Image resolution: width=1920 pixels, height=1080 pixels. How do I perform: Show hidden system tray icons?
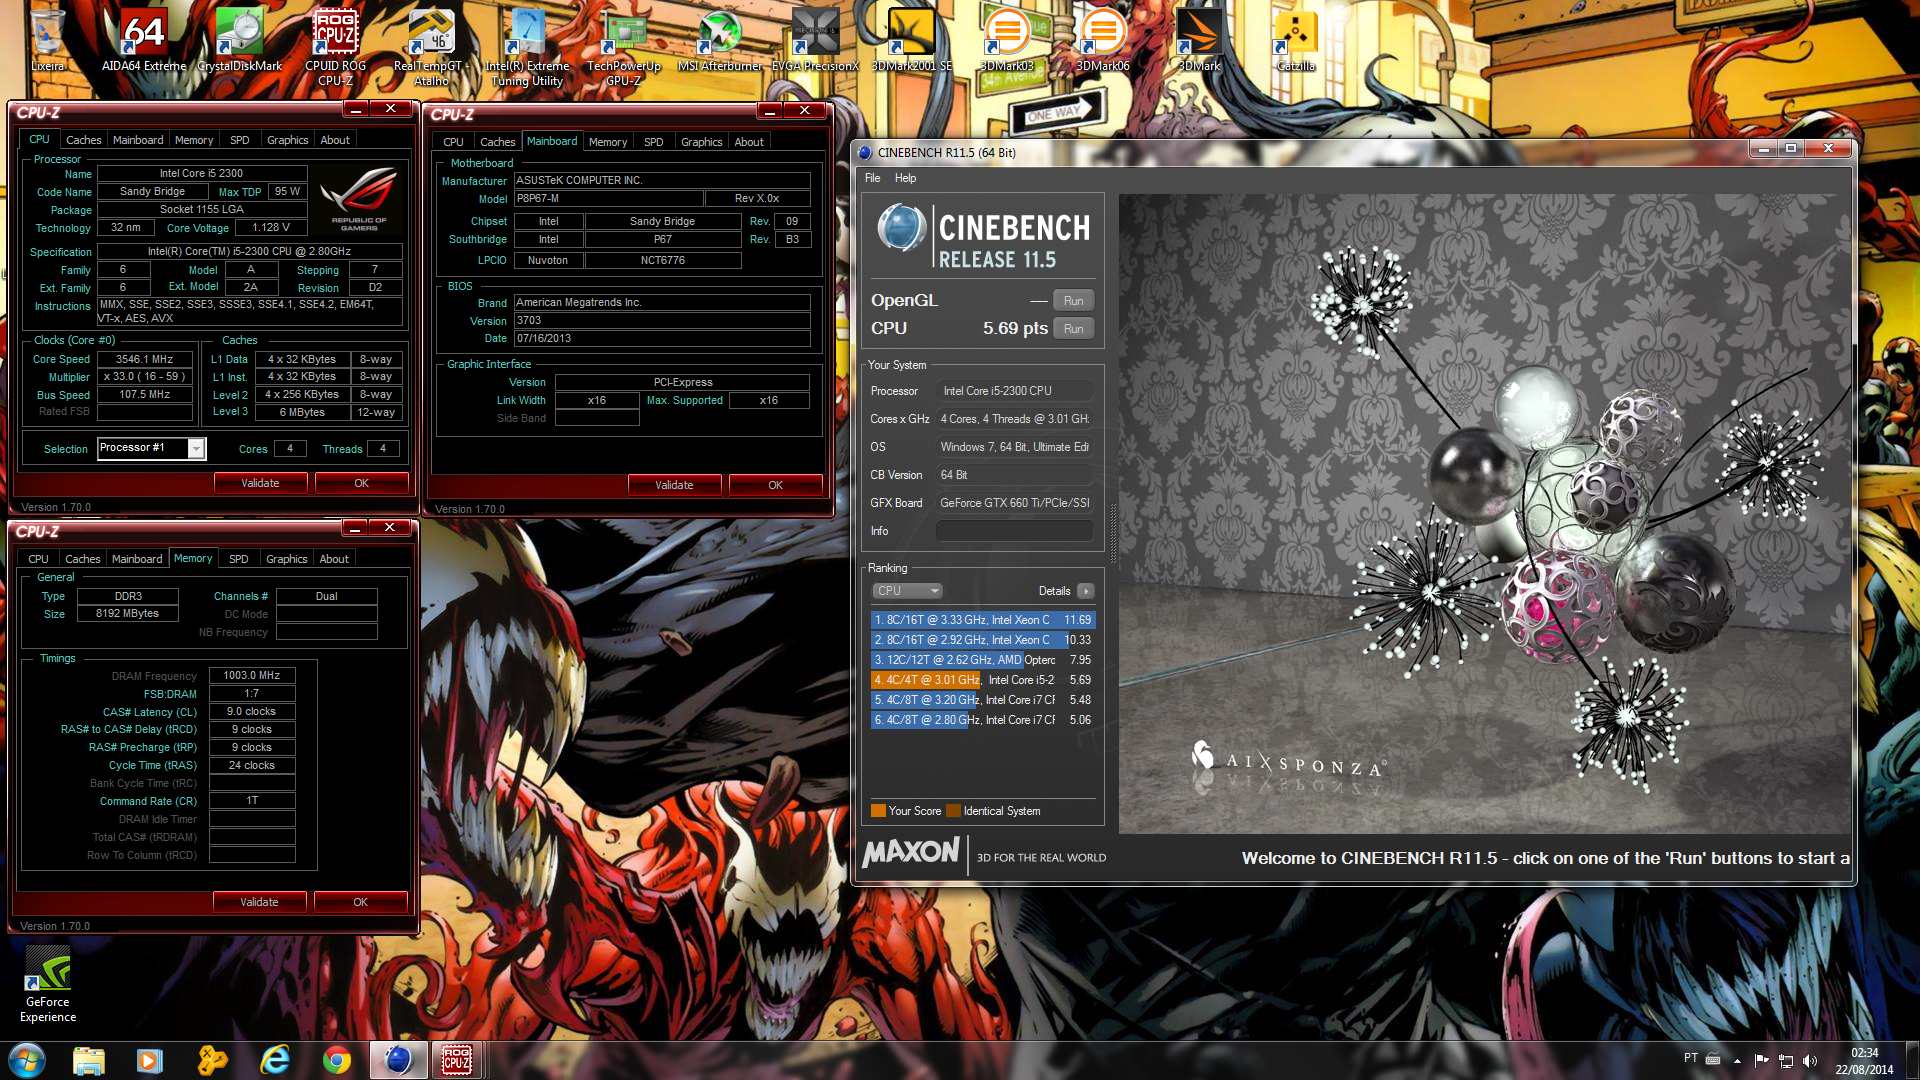point(1737,1060)
